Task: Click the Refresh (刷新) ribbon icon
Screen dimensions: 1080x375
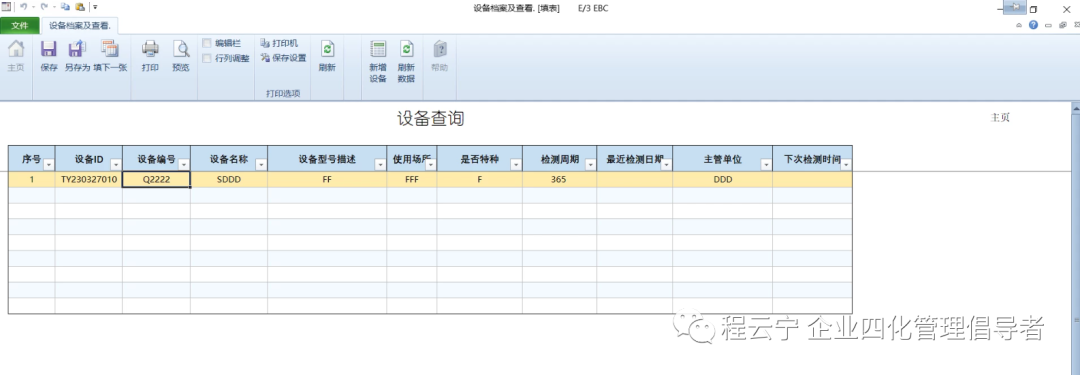Action: tap(327, 50)
